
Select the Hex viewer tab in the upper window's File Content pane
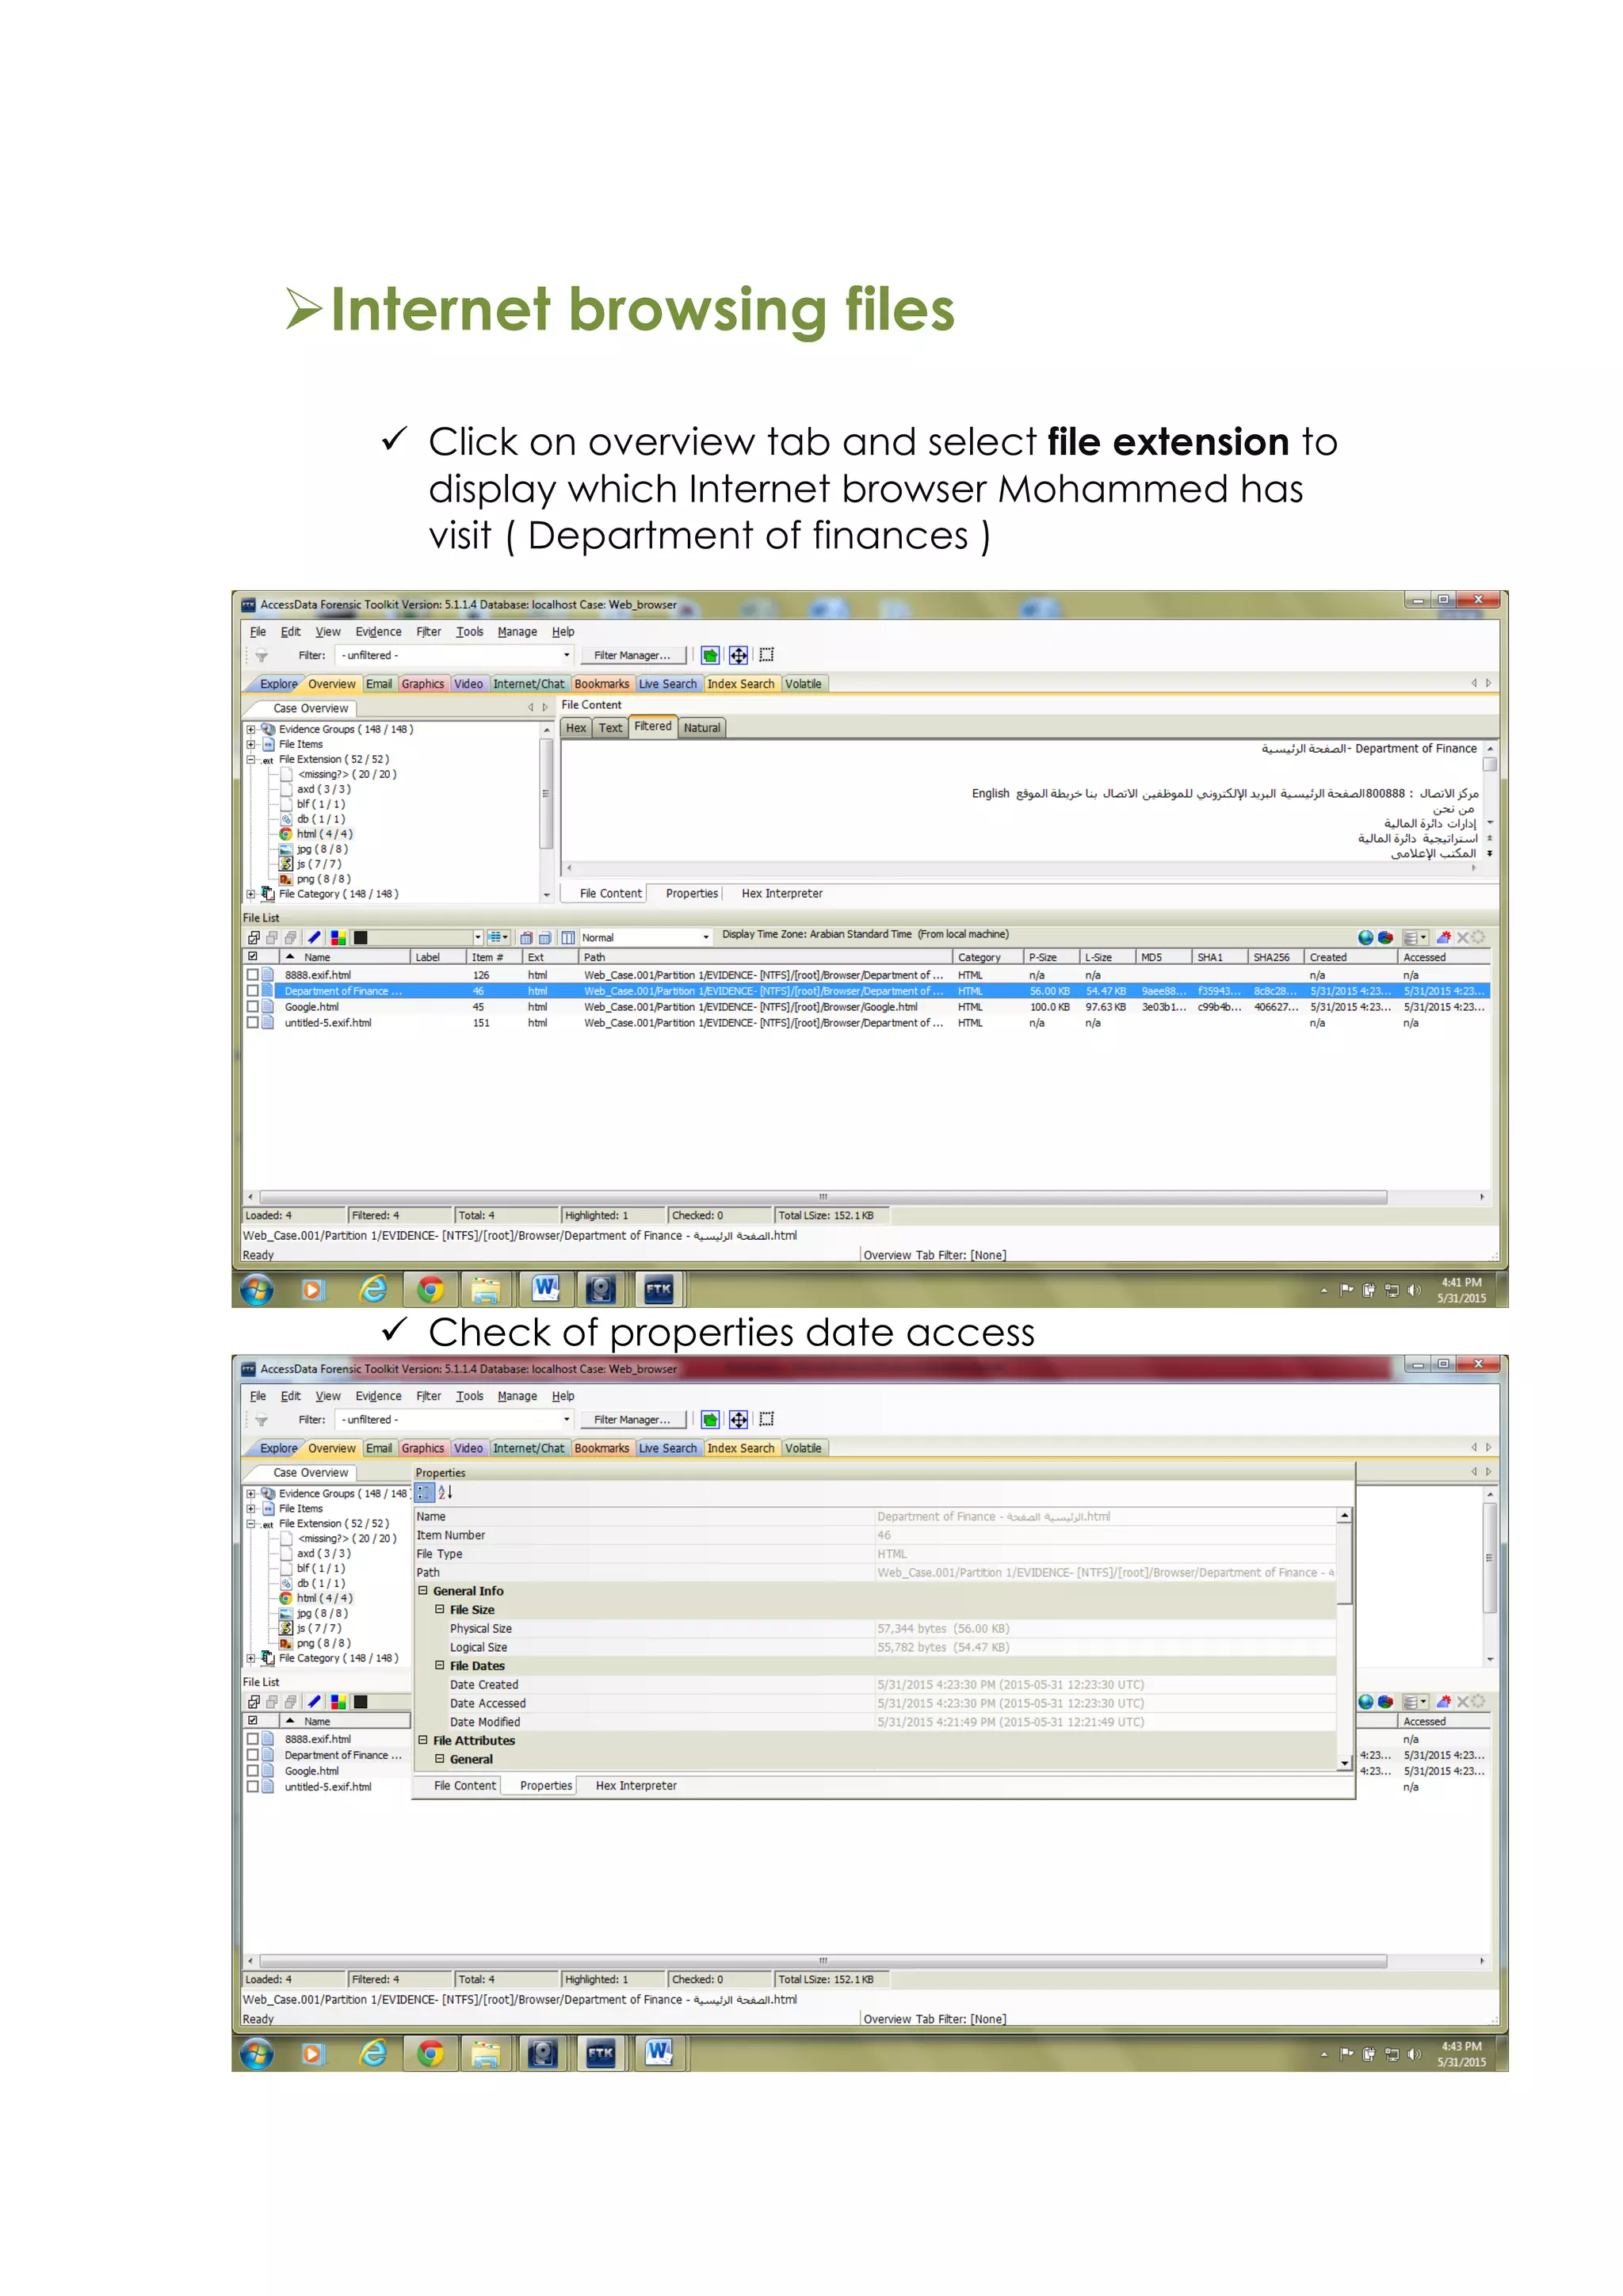(576, 728)
